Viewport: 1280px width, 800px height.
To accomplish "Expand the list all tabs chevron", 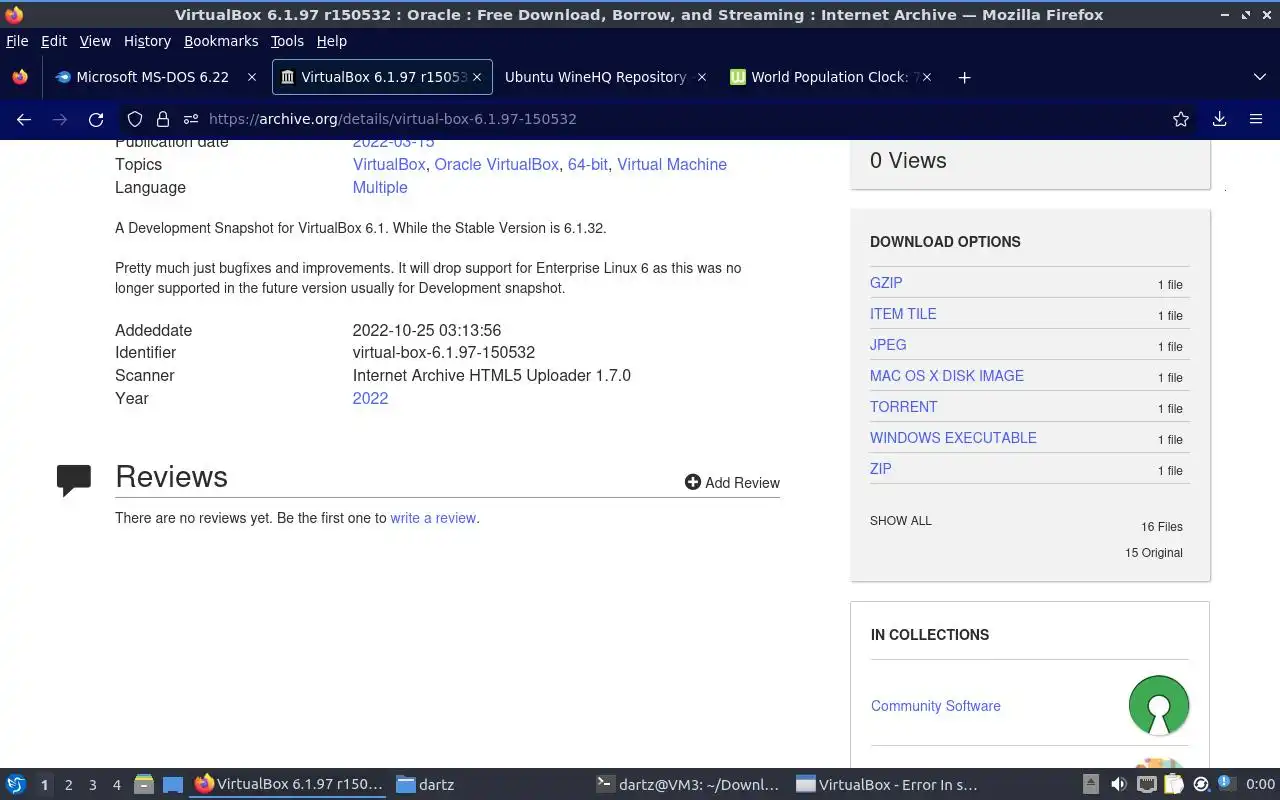I will 1259,77.
